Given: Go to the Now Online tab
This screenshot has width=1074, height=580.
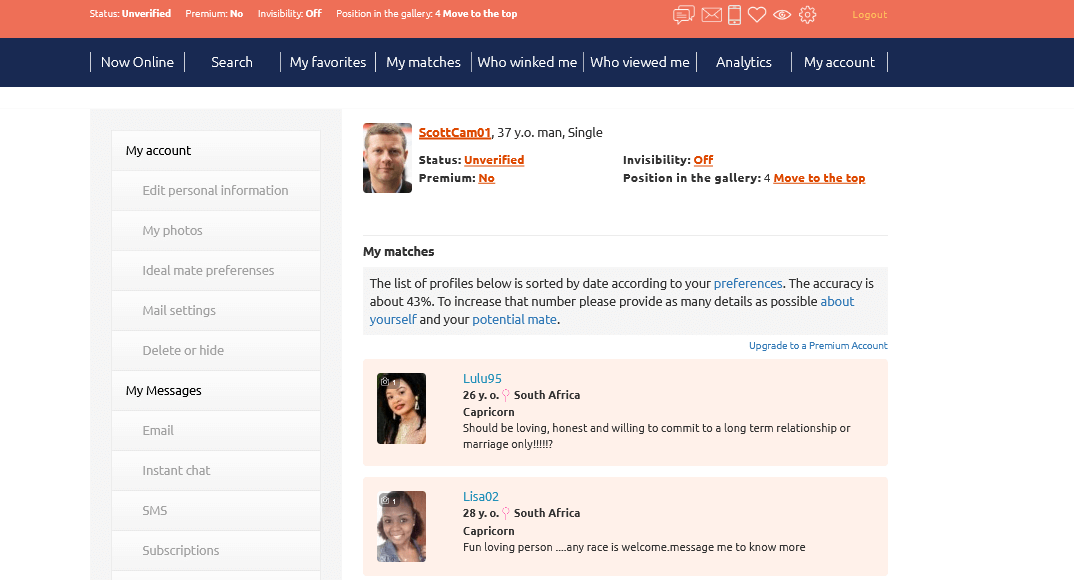Looking at the screenshot, I should pyautogui.click(x=137, y=62).
